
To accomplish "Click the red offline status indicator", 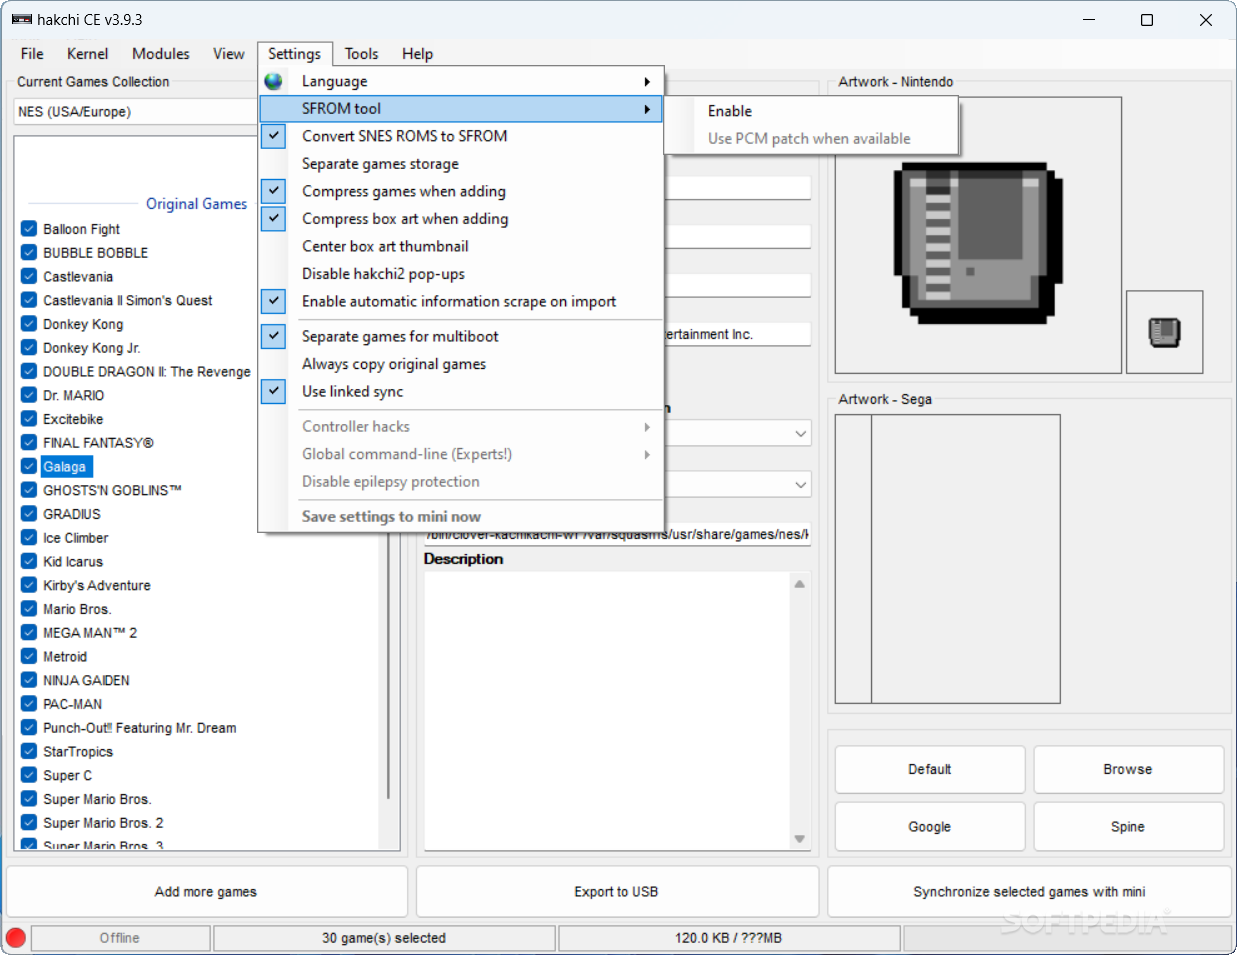I will pyautogui.click(x=16, y=938).
